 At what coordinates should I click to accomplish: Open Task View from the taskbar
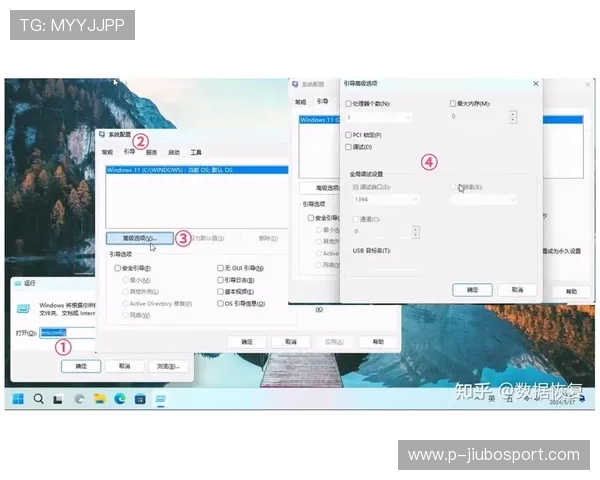[59, 398]
